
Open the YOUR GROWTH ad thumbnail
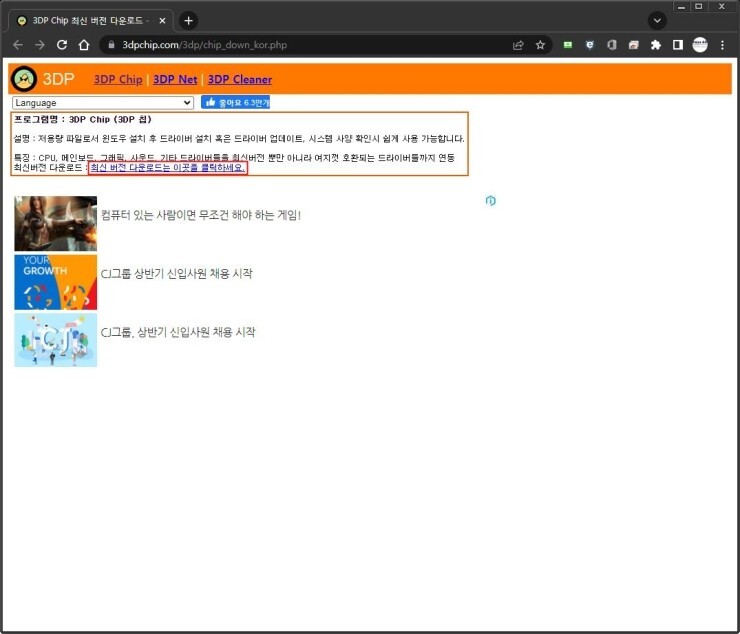point(56,282)
